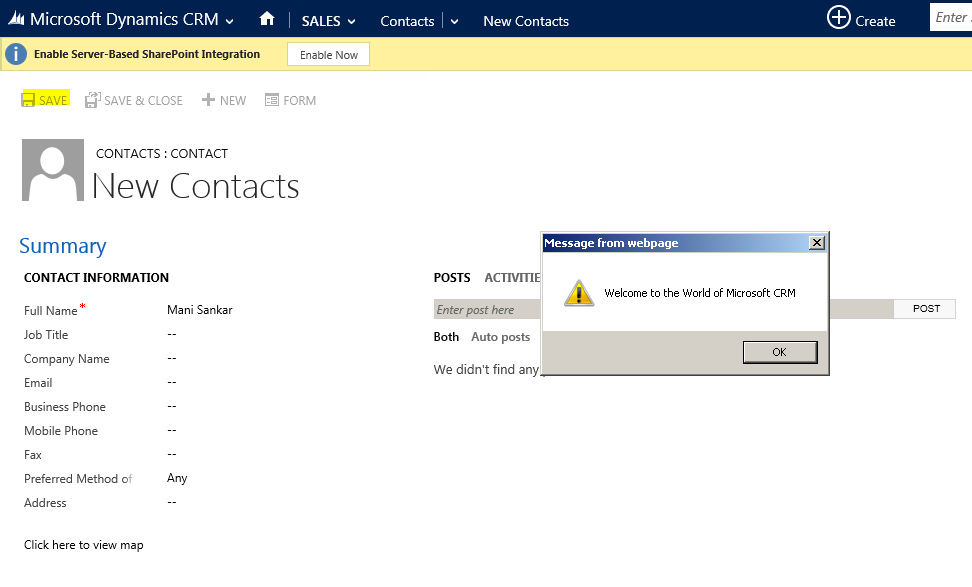Viewport: 972px width, 587px height.
Task: Switch to the POSTS tab
Action: 452,278
